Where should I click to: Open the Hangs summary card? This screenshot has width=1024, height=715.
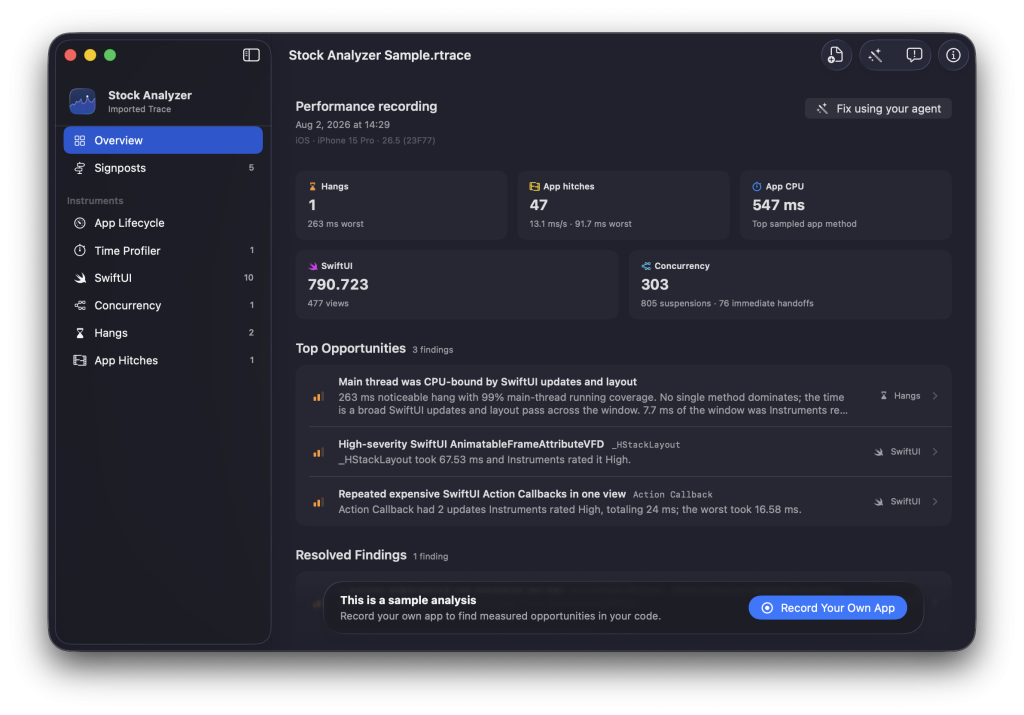[x=401, y=205]
